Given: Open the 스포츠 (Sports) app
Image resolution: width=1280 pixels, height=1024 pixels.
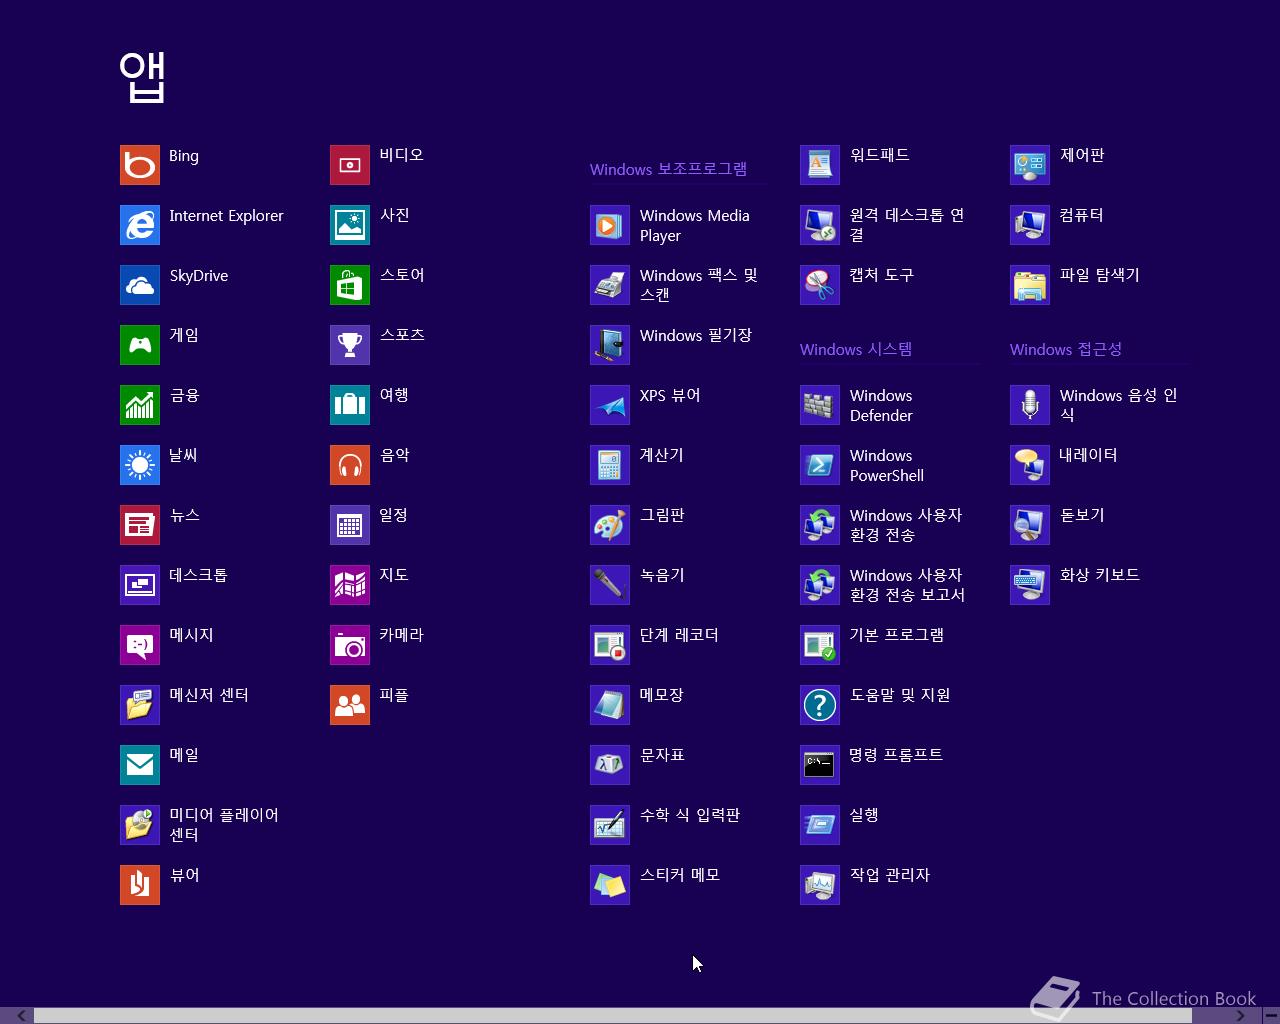Looking at the screenshot, I should pos(378,345).
